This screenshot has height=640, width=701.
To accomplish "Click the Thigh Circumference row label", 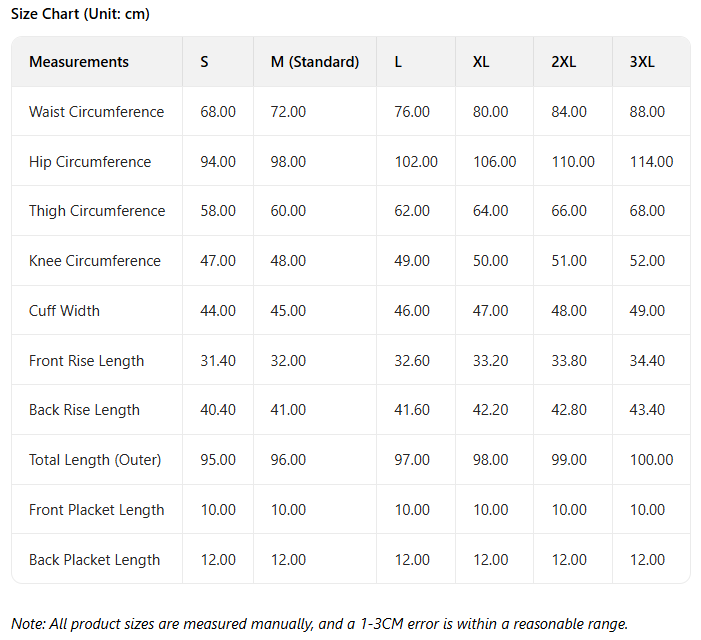I will tap(97, 211).
